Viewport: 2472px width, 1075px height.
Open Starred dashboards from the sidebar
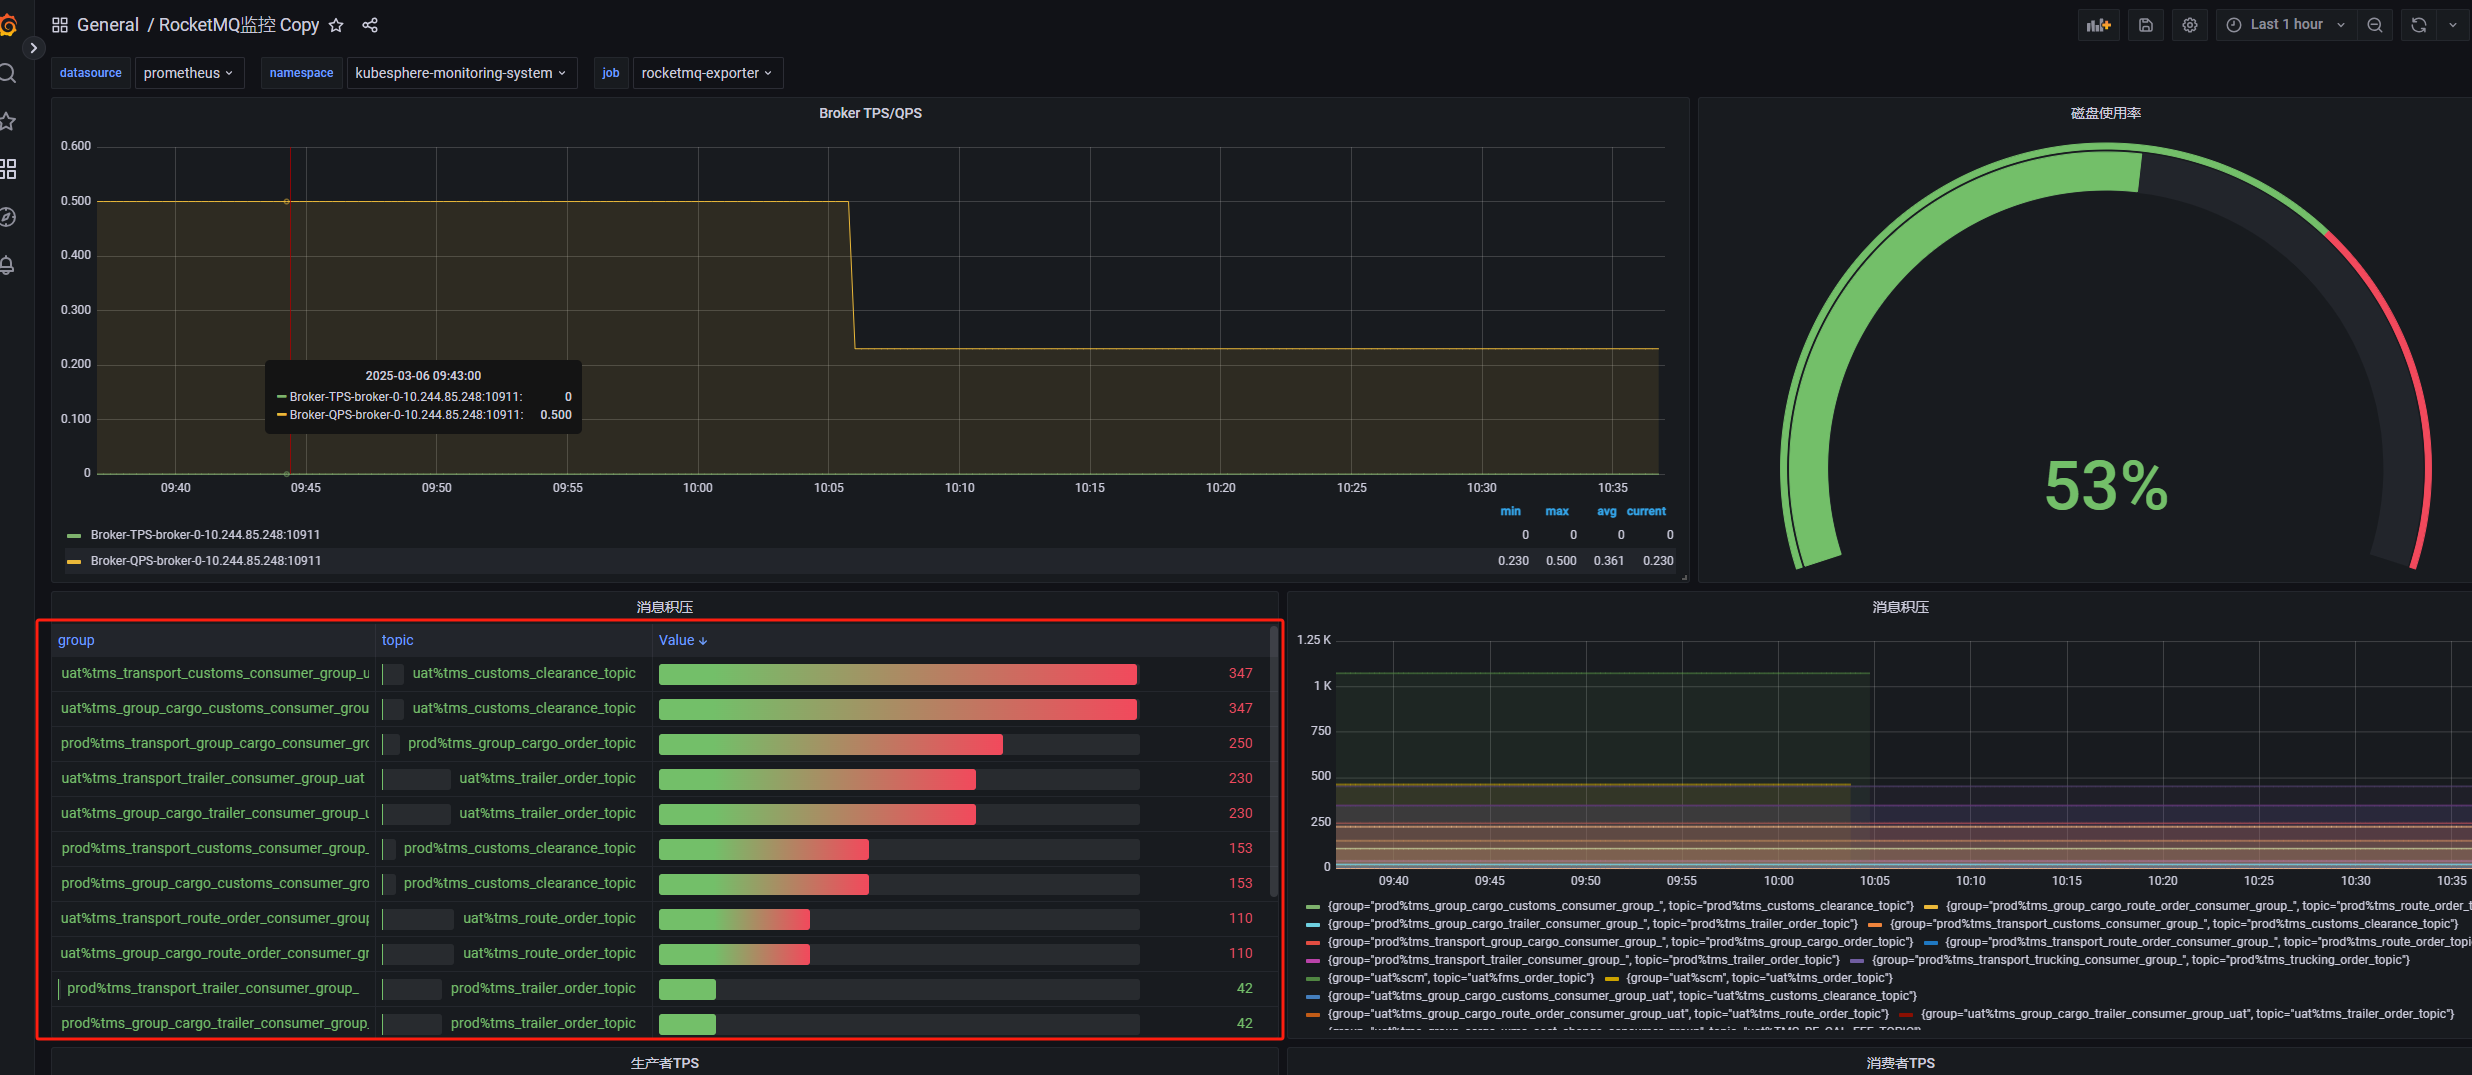[7, 121]
